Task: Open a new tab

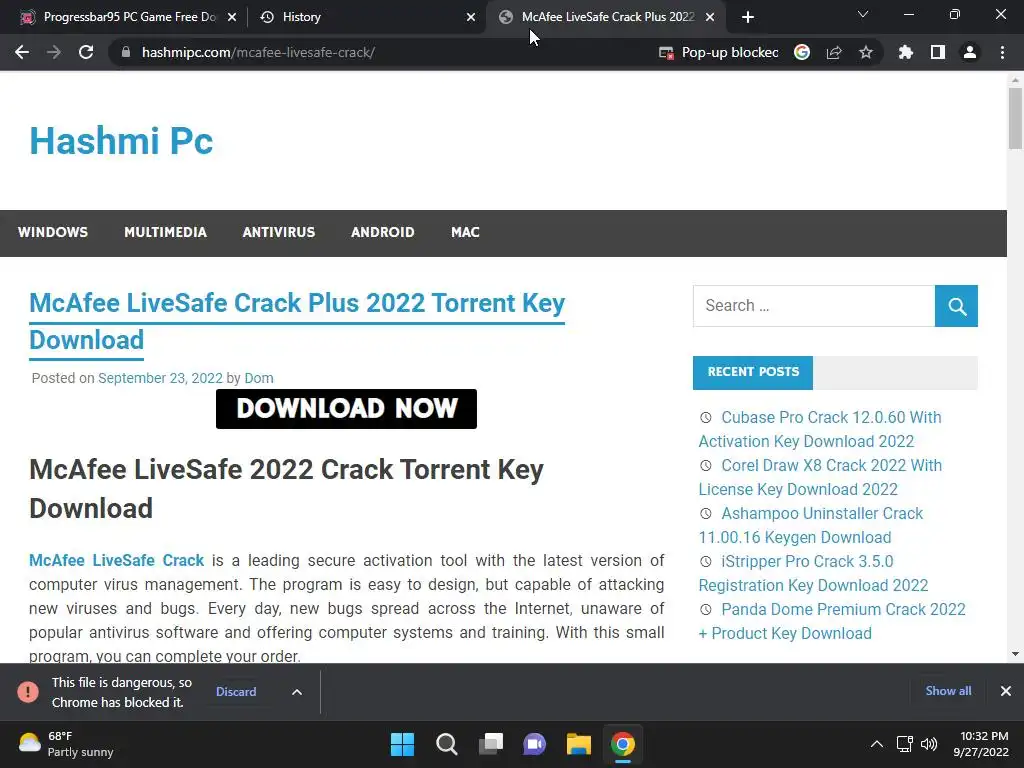Action: (748, 17)
